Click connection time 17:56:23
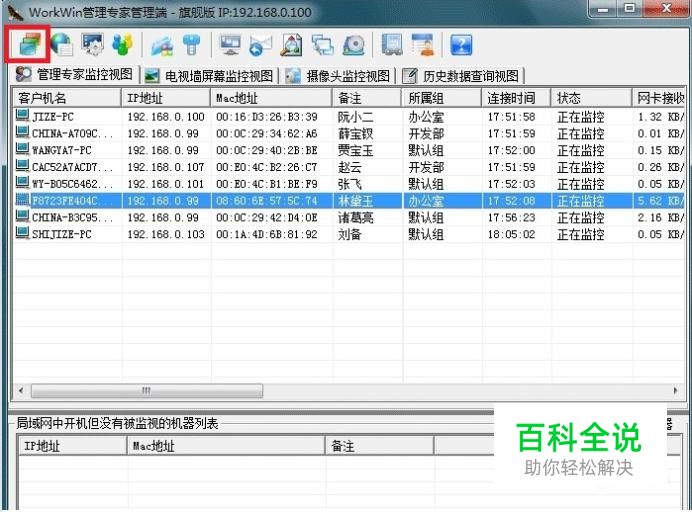 (511, 218)
